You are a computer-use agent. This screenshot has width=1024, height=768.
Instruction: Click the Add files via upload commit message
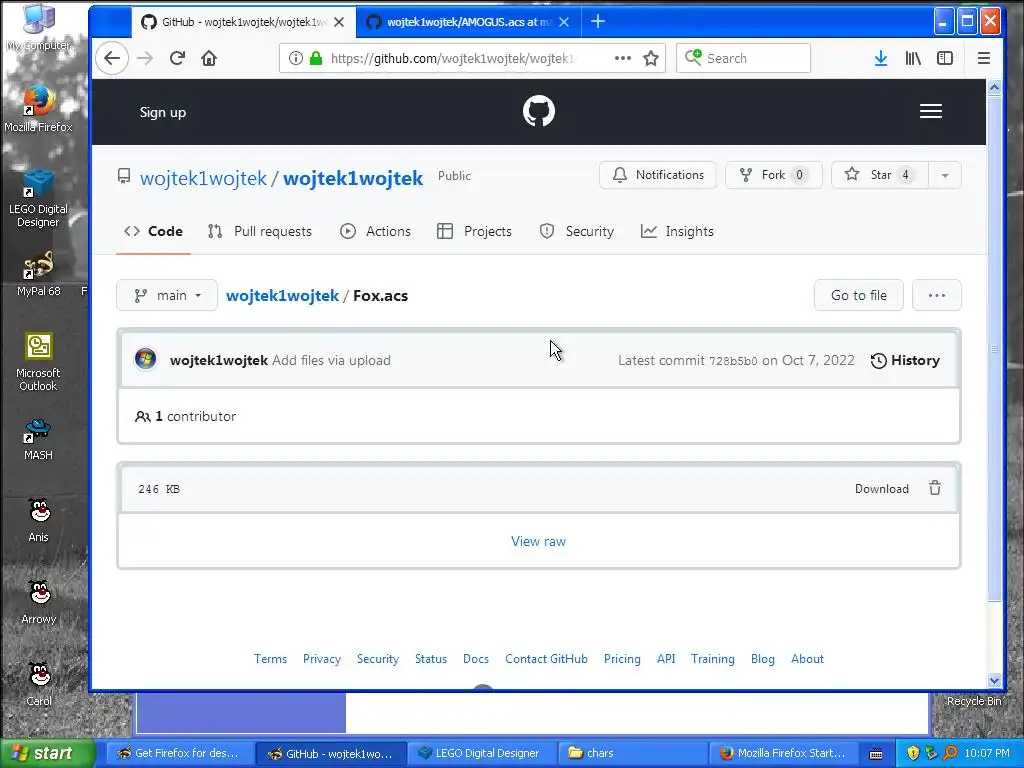click(x=331, y=360)
